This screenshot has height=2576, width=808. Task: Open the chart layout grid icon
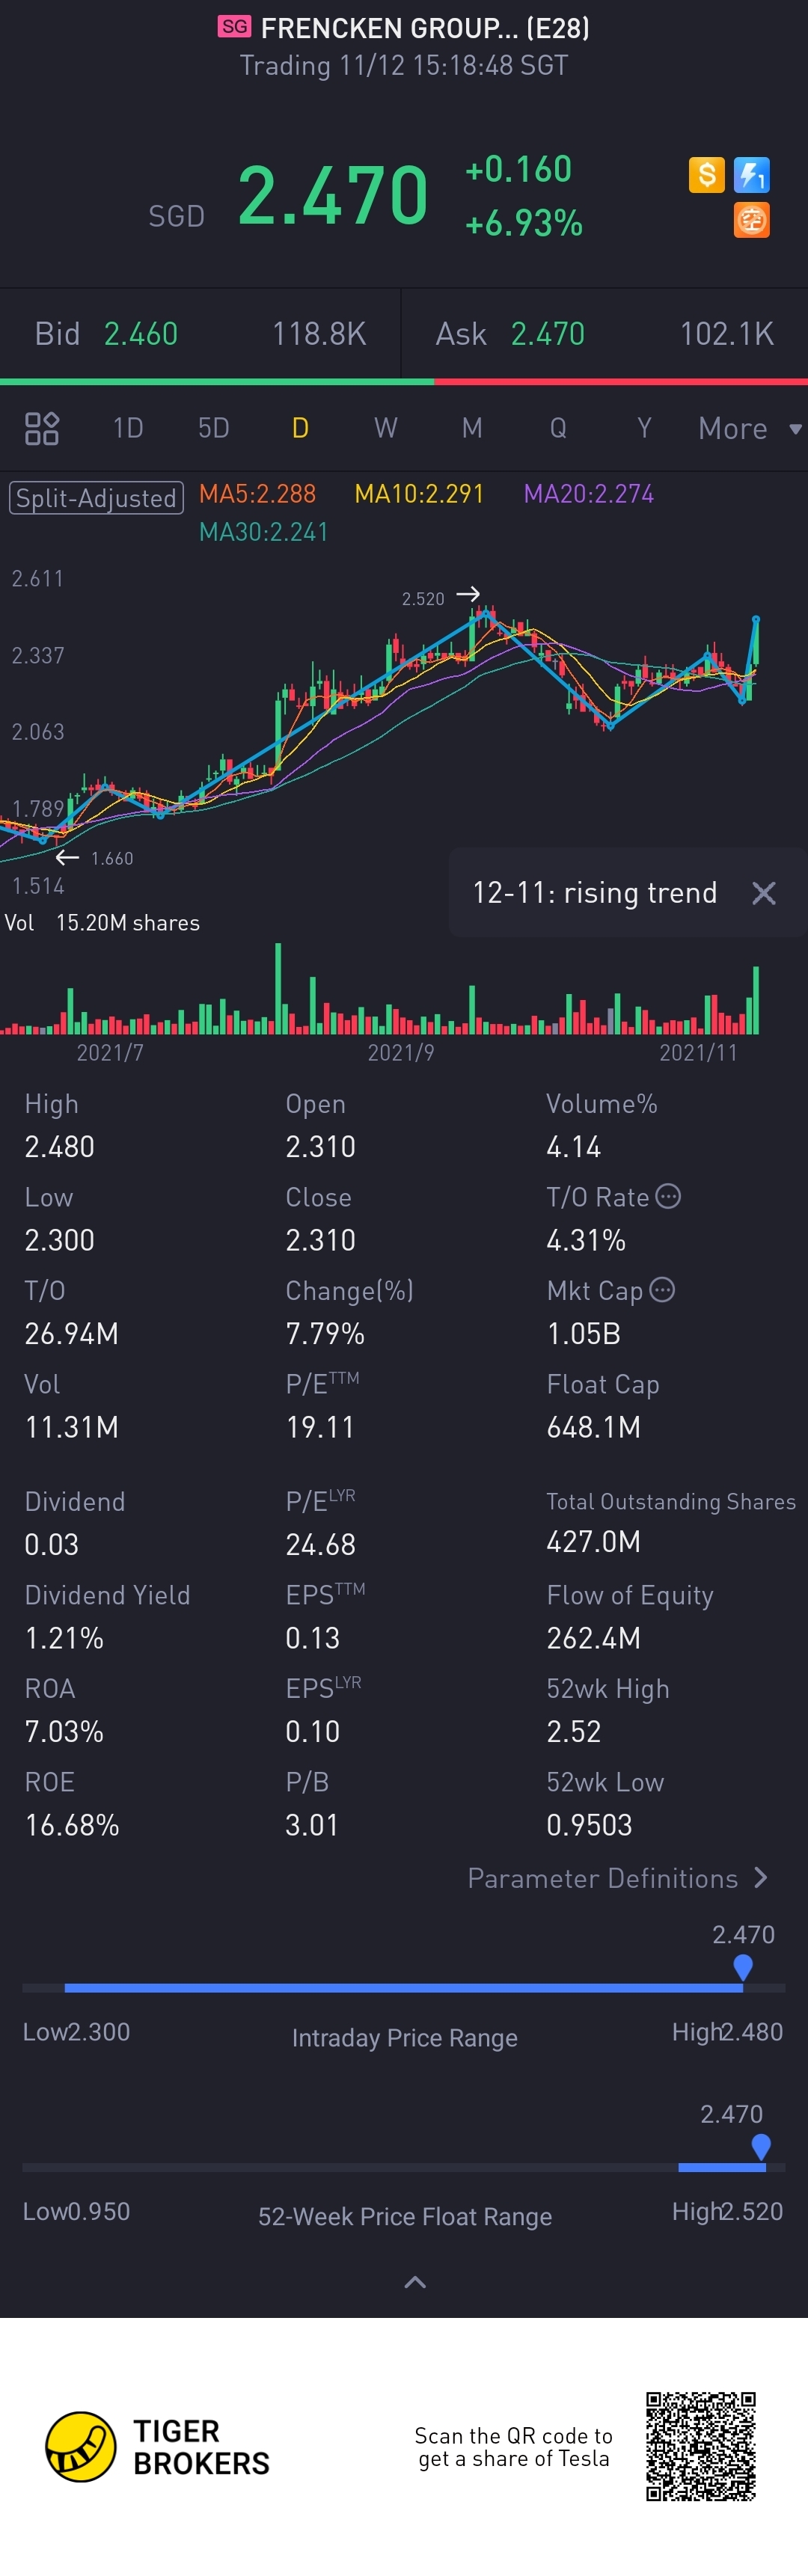[x=42, y=428]
